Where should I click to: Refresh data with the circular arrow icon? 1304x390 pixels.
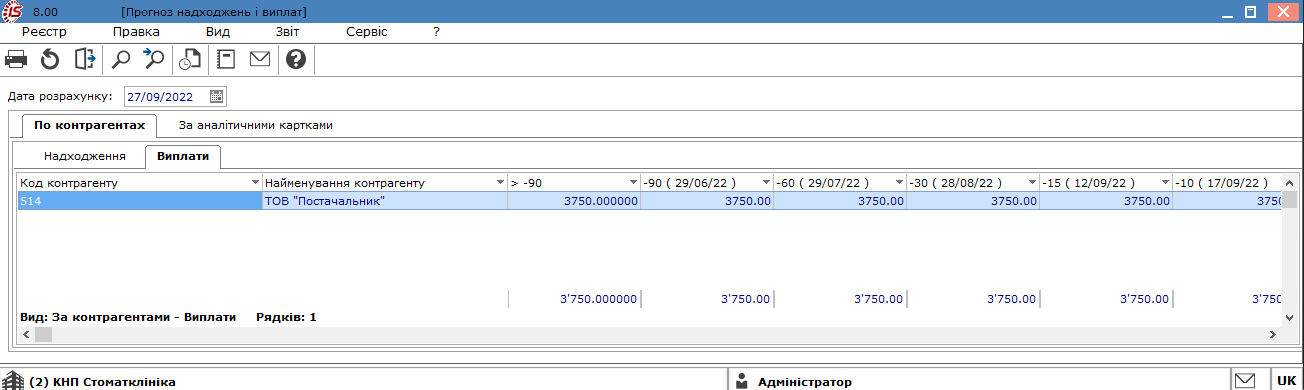pos(50,60)
